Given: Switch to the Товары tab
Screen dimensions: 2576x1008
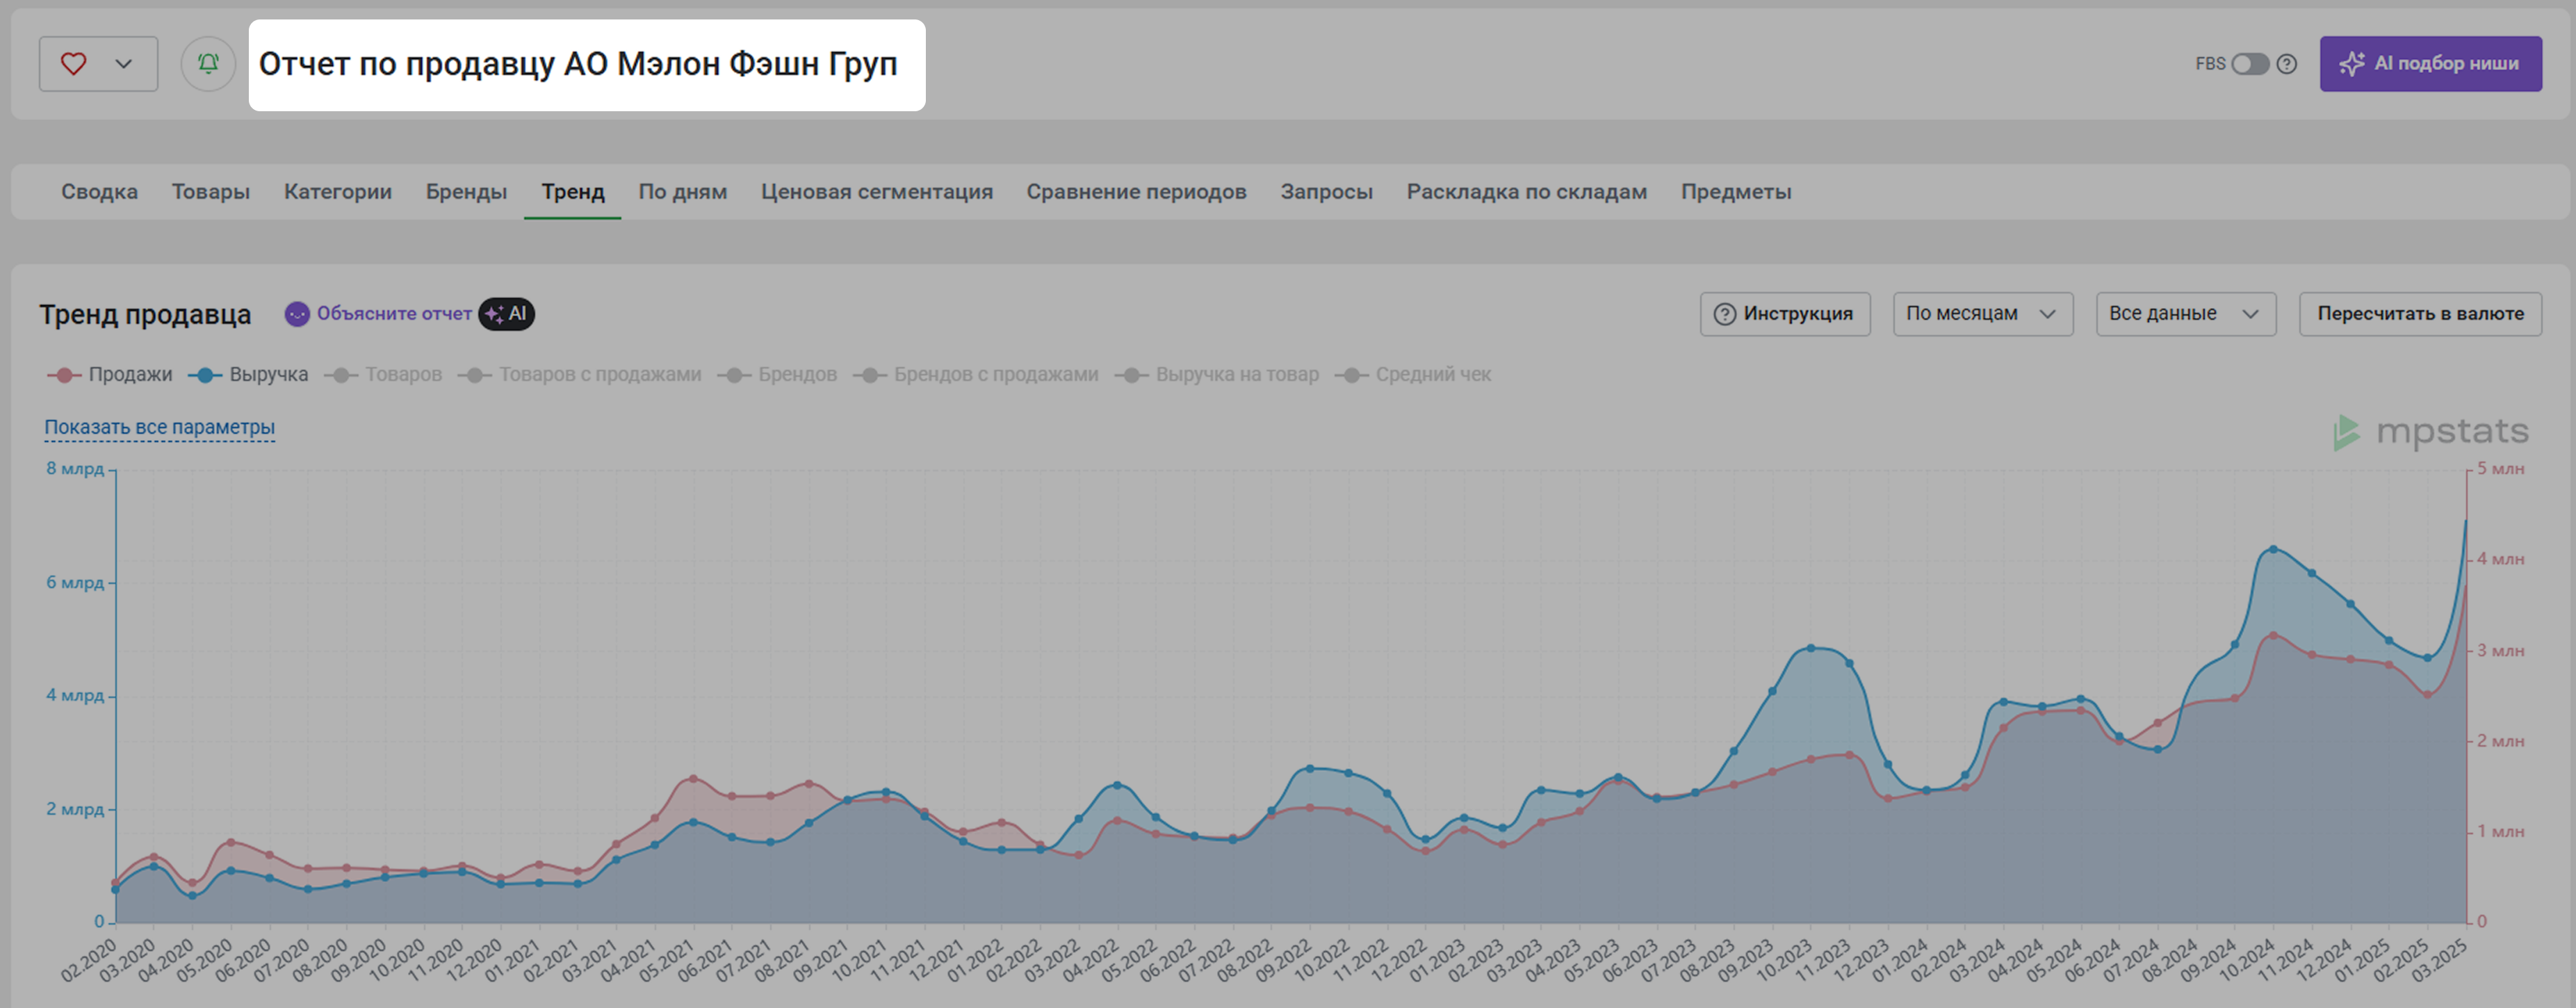Looking at the screenshot, I should point(210,191).
